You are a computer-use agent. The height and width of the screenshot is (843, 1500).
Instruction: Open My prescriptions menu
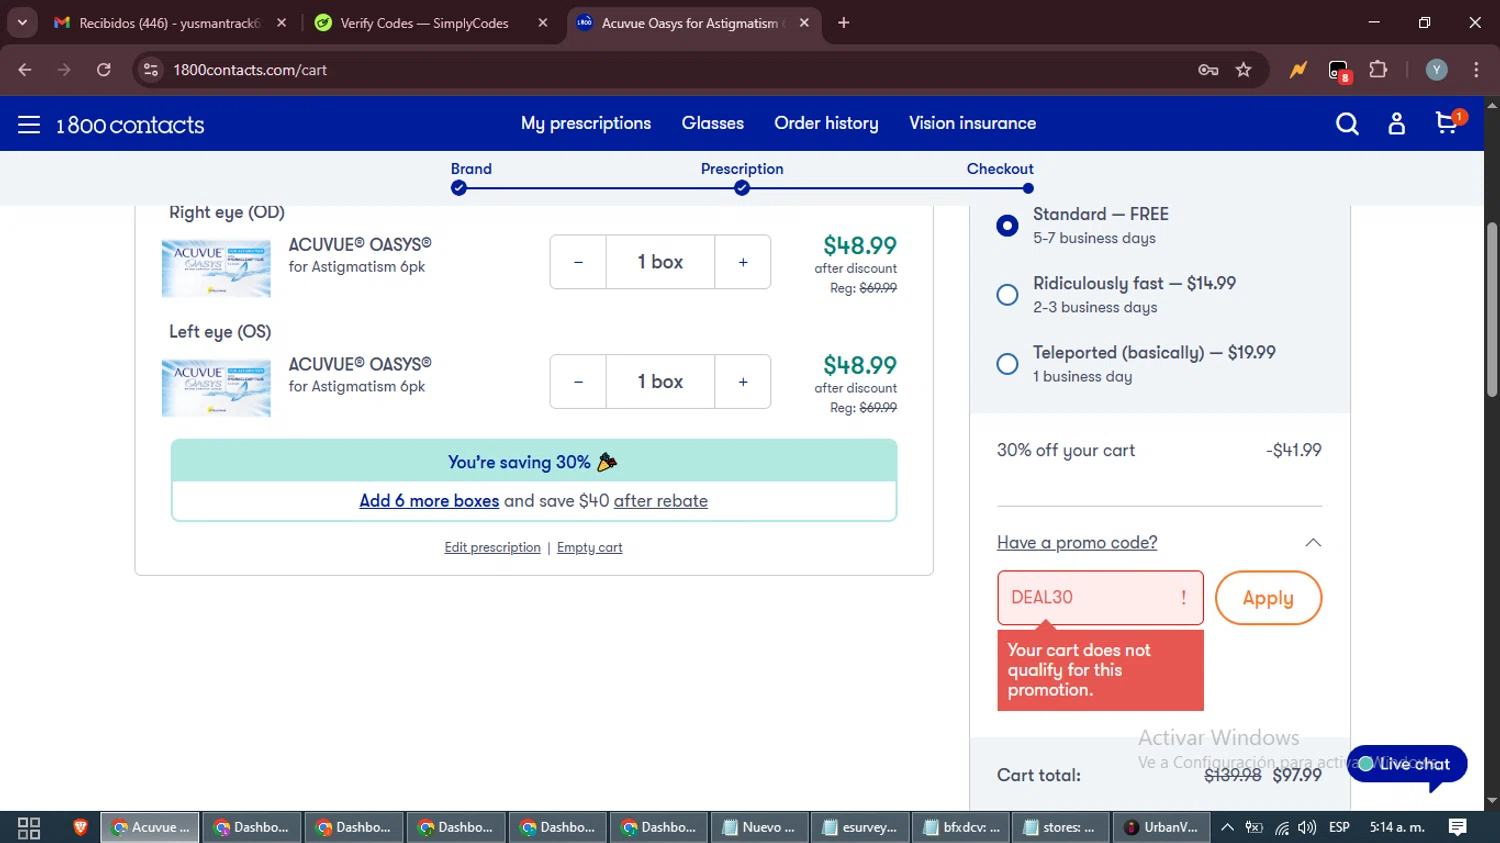pyautogui.click(x=586, y=123)
